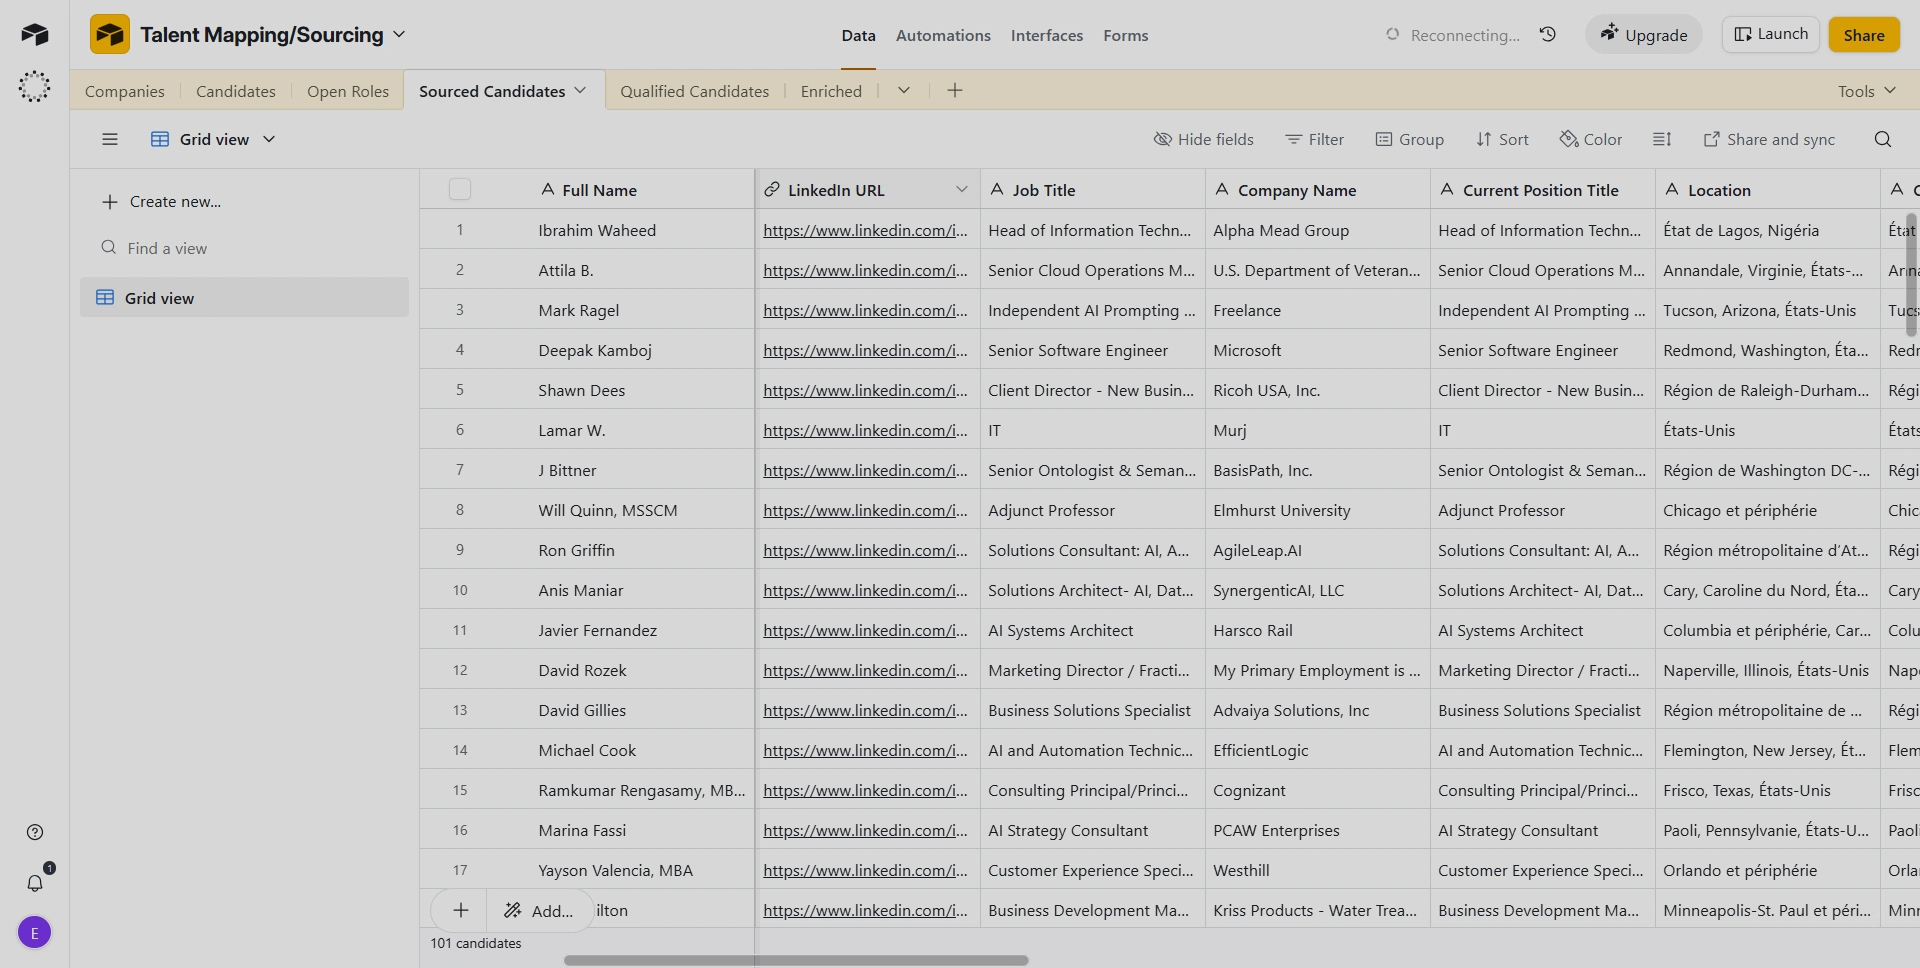Toggle the views sidebar hamburger icon

pyautogui.click(x=110, y=139)
